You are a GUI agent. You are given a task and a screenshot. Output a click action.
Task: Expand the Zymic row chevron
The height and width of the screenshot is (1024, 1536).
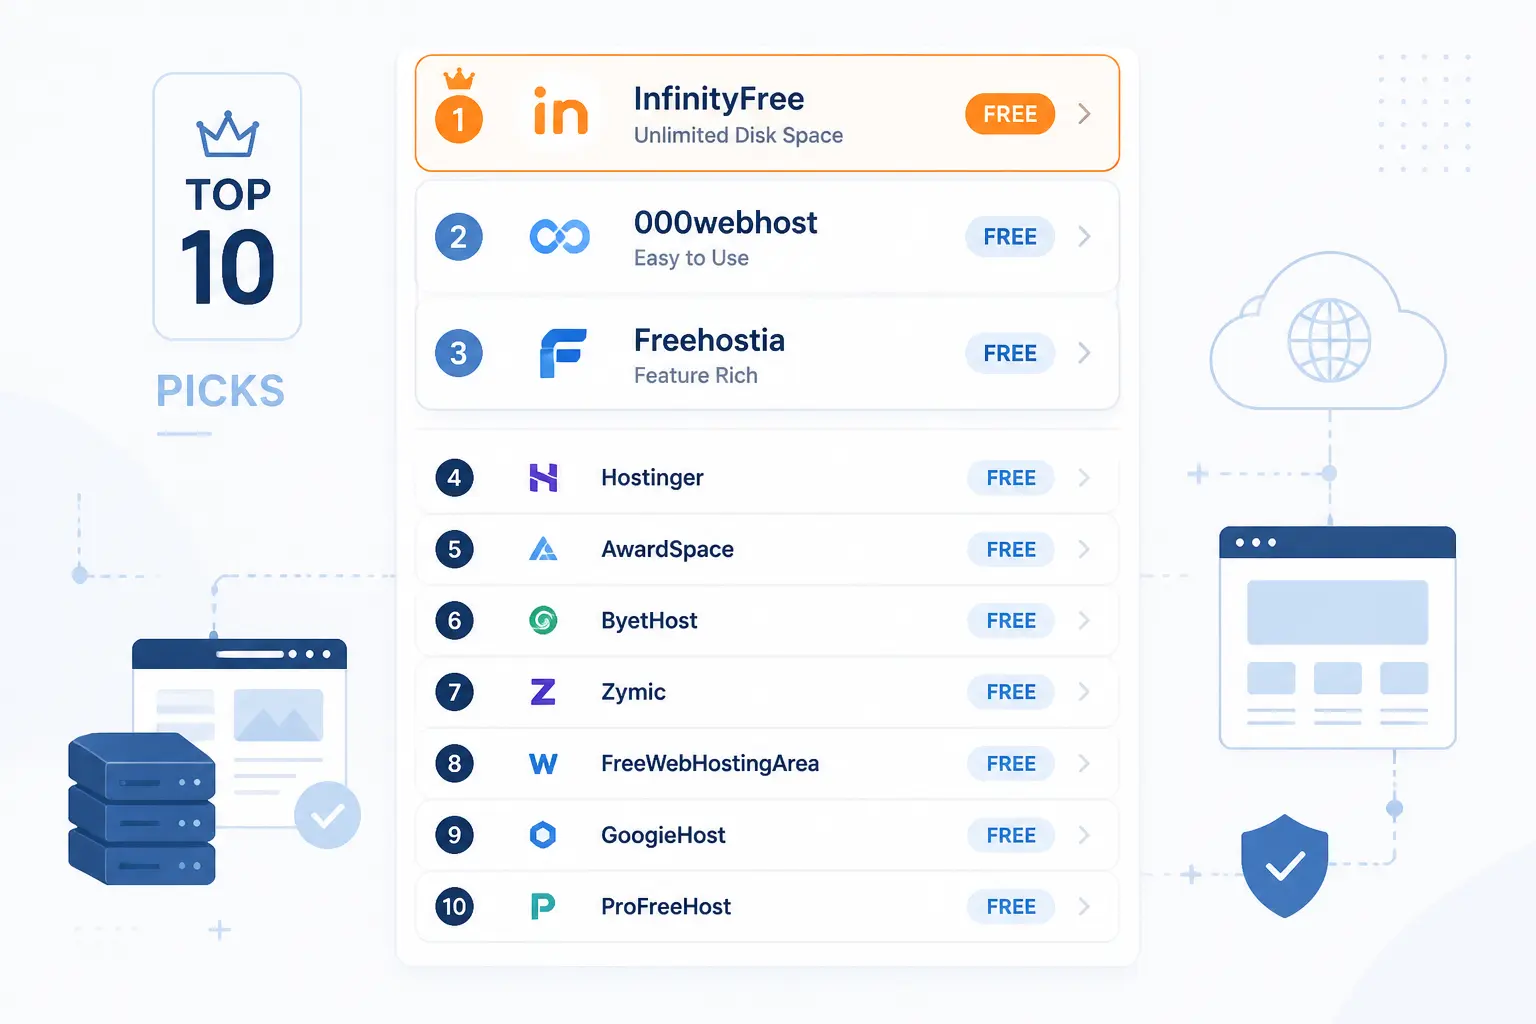point(1084,692)
